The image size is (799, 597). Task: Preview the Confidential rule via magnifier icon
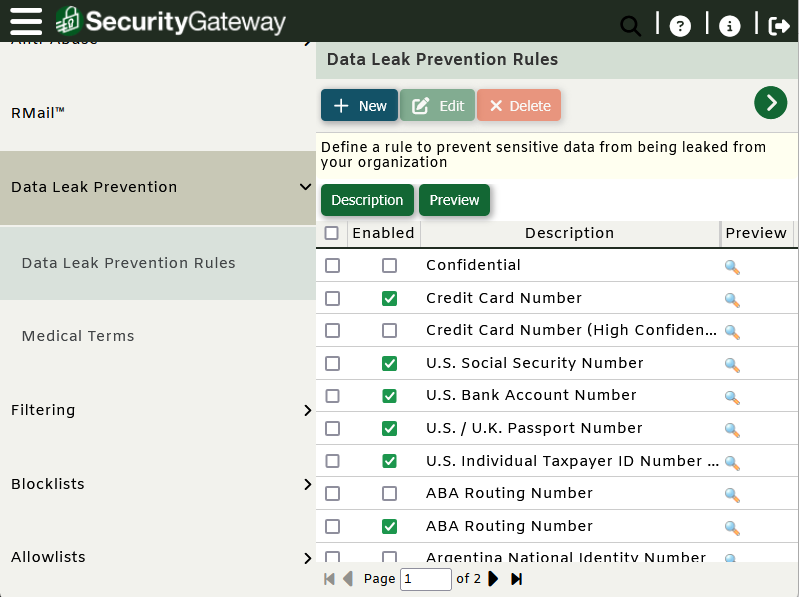coord(732,267)
